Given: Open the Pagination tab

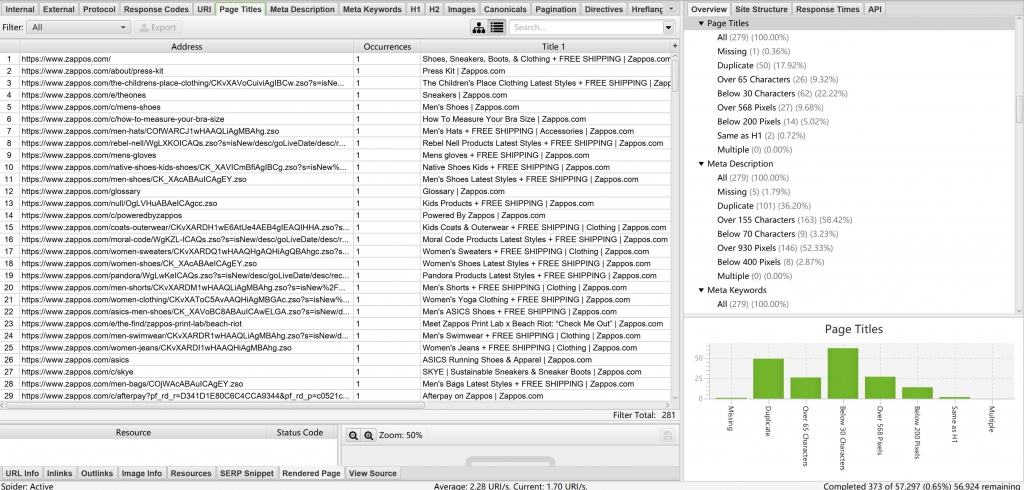Looking at the screenshot, I should click(x=555, y=9).
